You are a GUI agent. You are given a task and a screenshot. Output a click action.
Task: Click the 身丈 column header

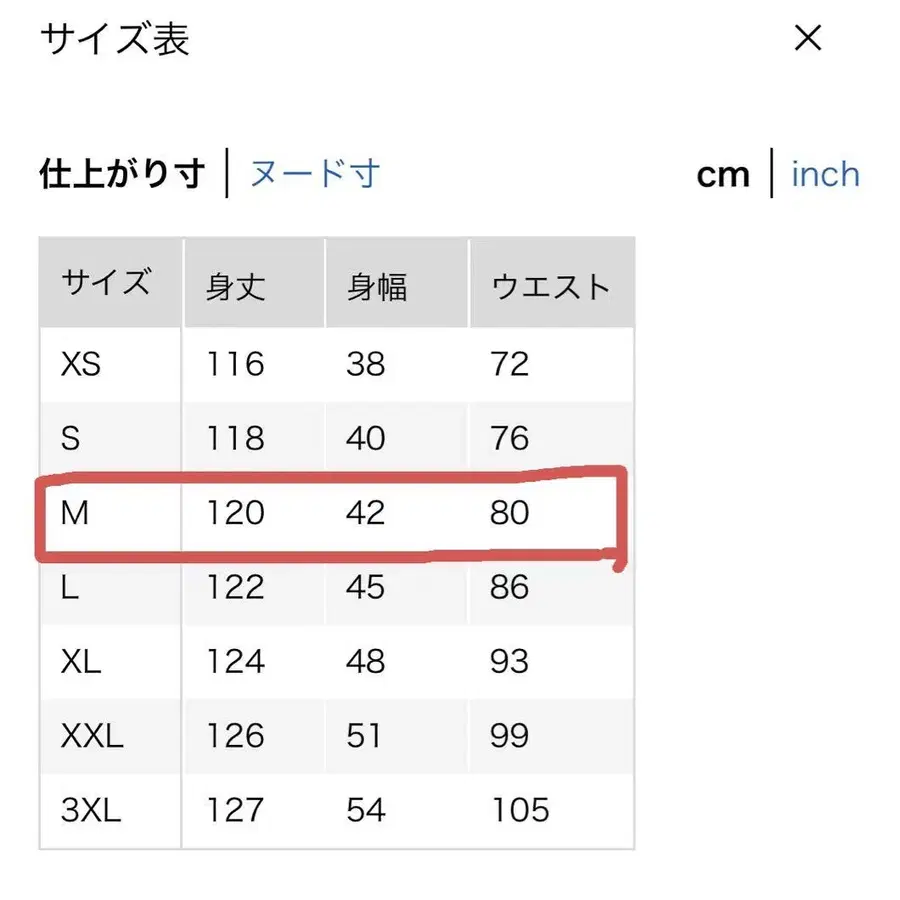(x=235, y=287)
